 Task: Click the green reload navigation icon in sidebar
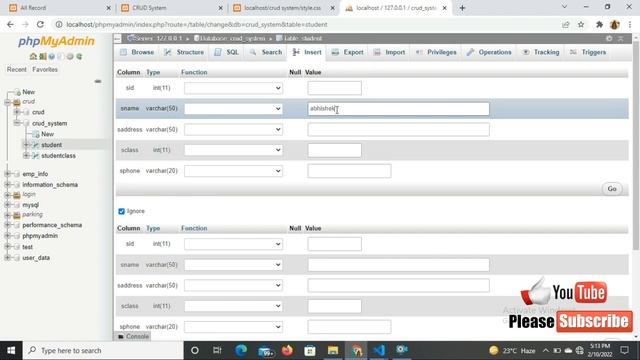(79, 56)
